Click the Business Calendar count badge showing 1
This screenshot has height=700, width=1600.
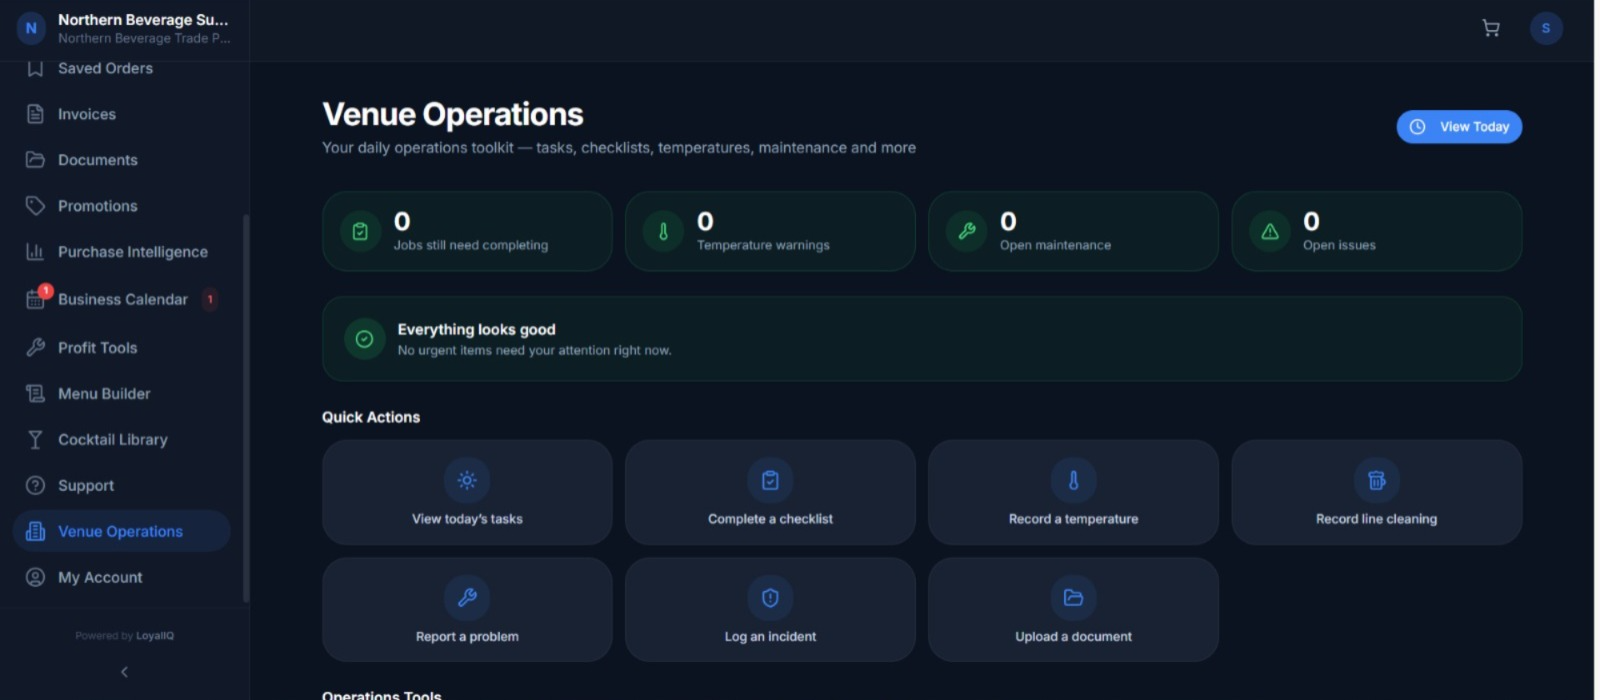pyautogui.click(x=210, y=299)
